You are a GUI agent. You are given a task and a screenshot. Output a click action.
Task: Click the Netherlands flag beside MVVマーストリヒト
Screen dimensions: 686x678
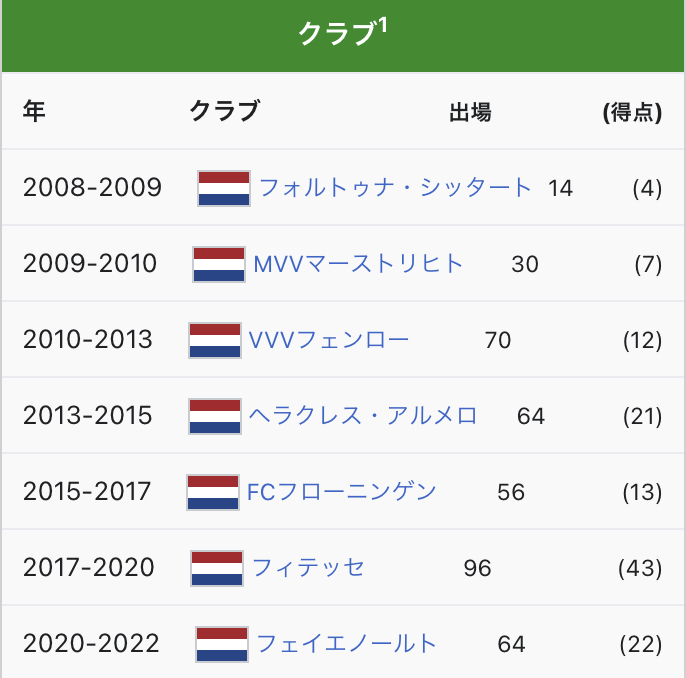click(219, 264)
